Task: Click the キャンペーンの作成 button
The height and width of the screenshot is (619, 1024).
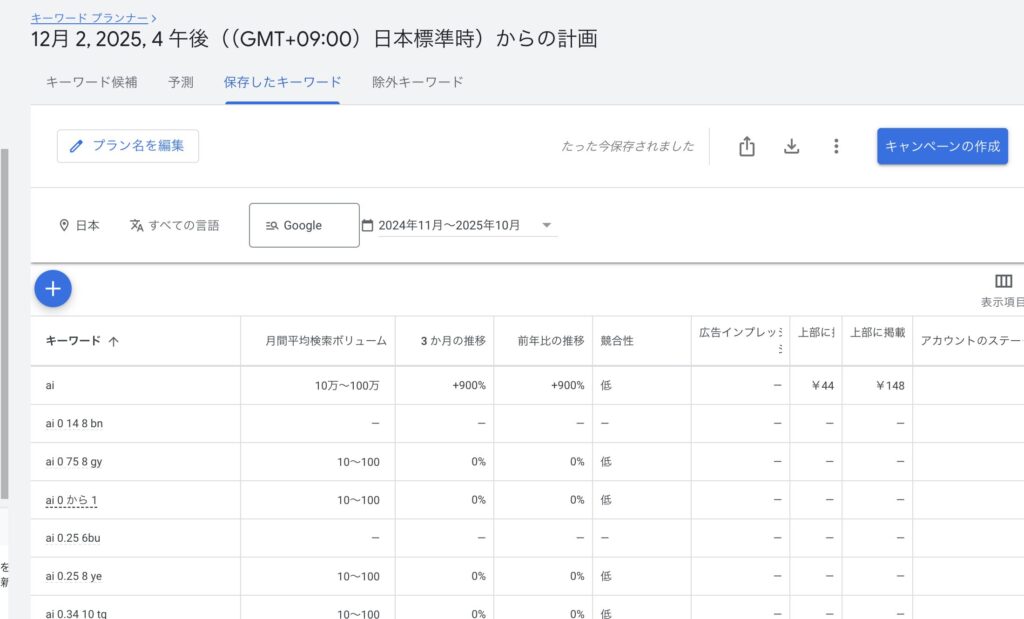Action: click(x=942, y=146)
